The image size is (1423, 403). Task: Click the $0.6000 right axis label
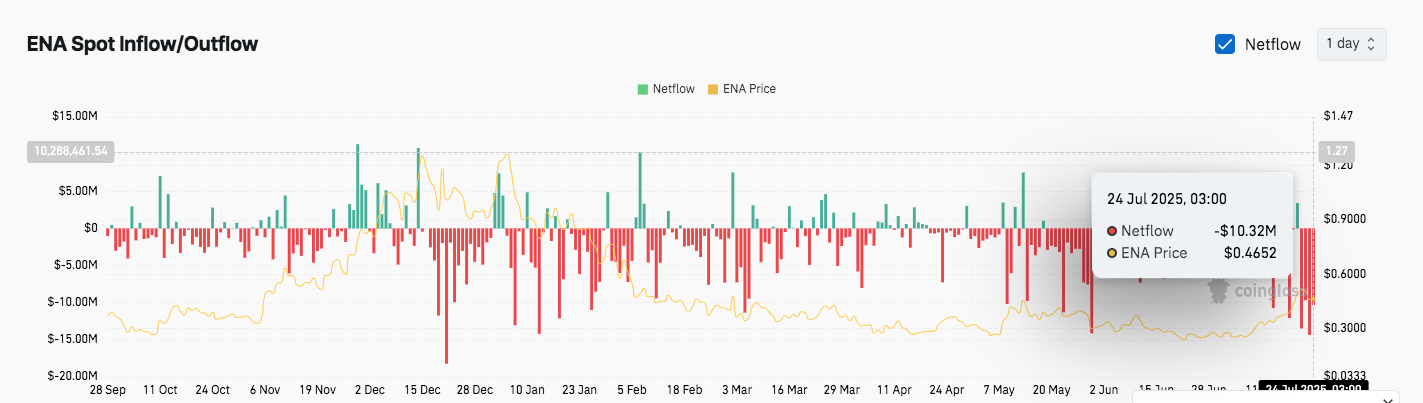[x=1343, y=274]
